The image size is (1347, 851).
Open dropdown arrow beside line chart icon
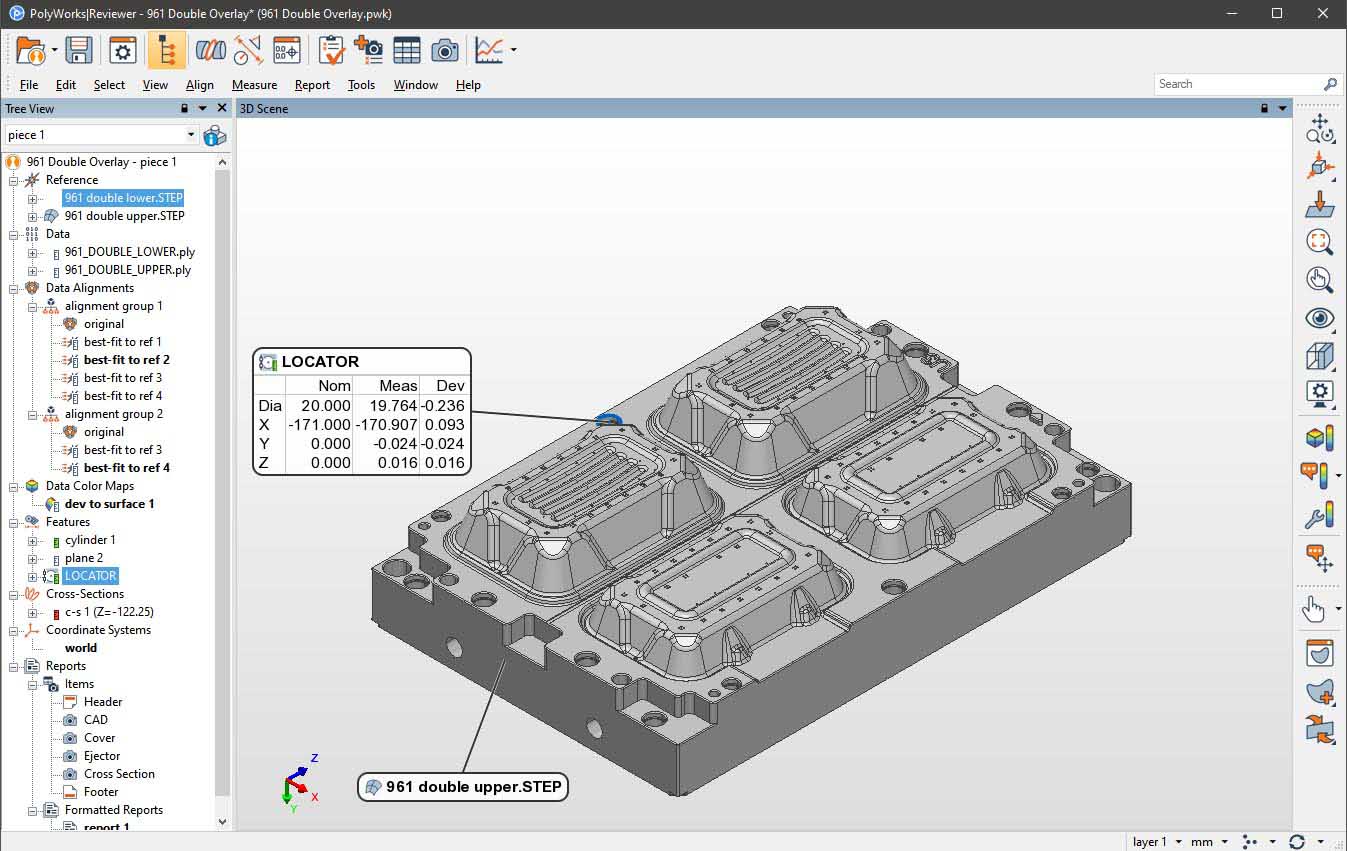pos(513,50)
